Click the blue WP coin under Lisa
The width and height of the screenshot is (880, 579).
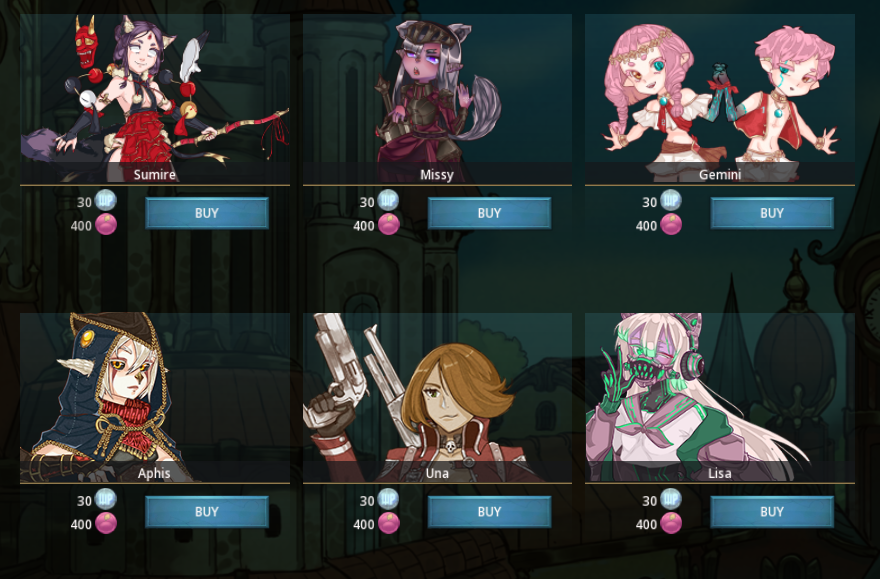[x=670, y=499]
